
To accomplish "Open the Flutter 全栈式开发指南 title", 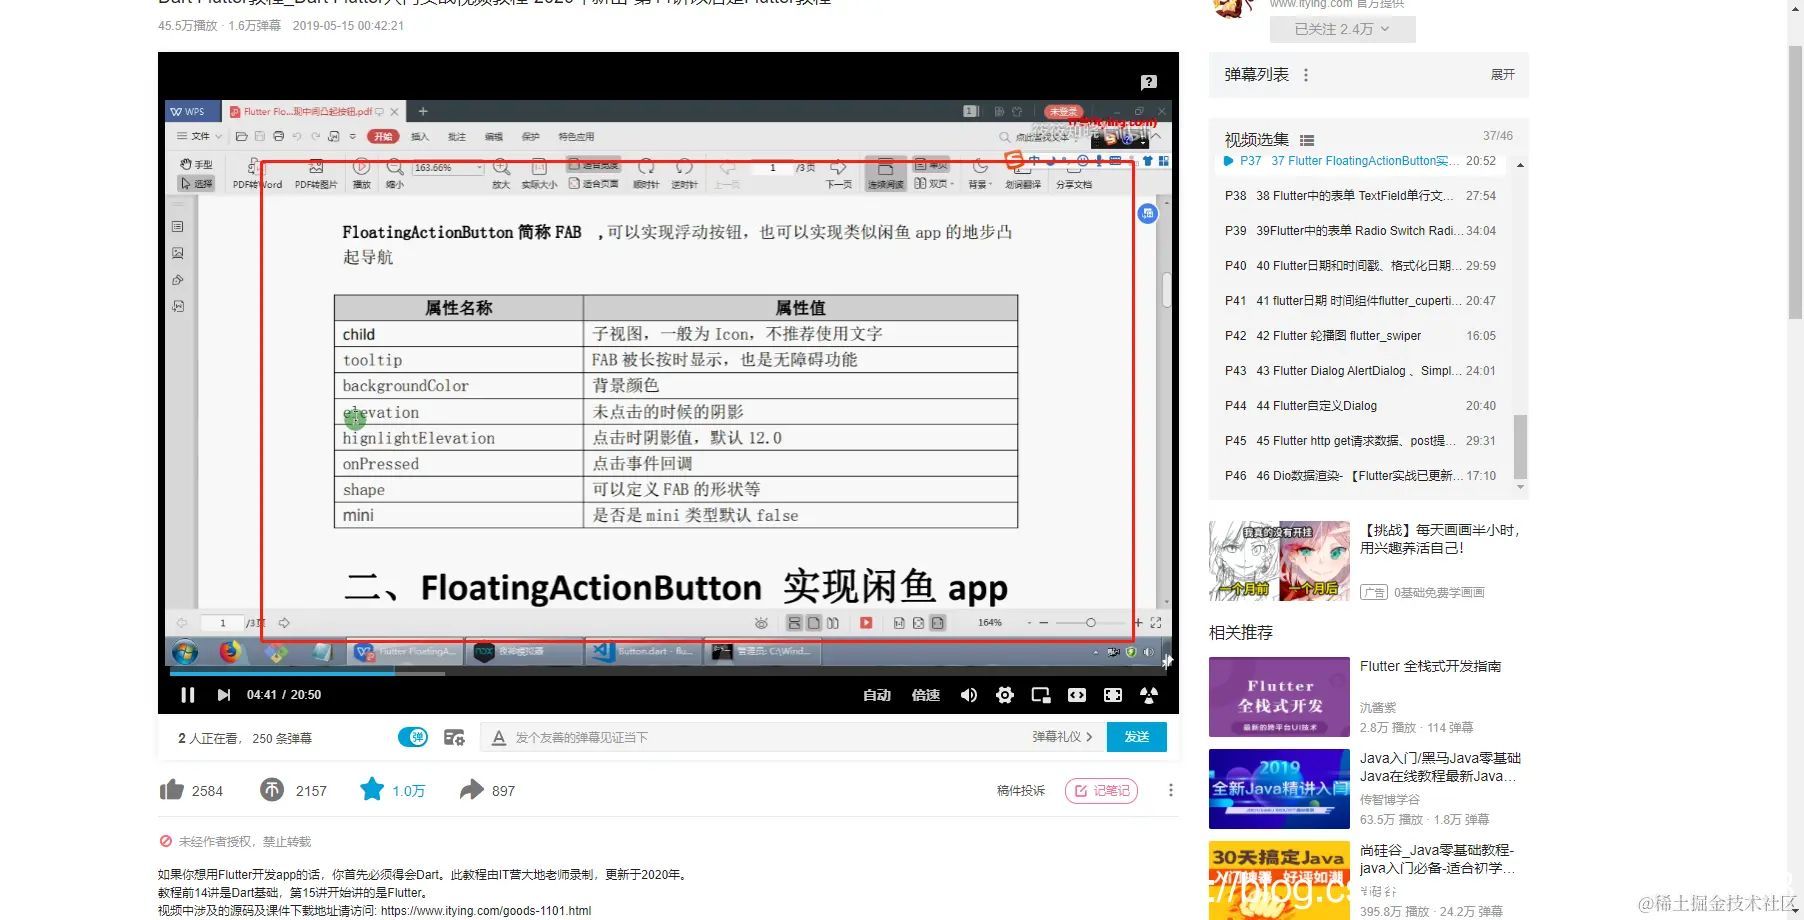I will (x=1430, y=666).
